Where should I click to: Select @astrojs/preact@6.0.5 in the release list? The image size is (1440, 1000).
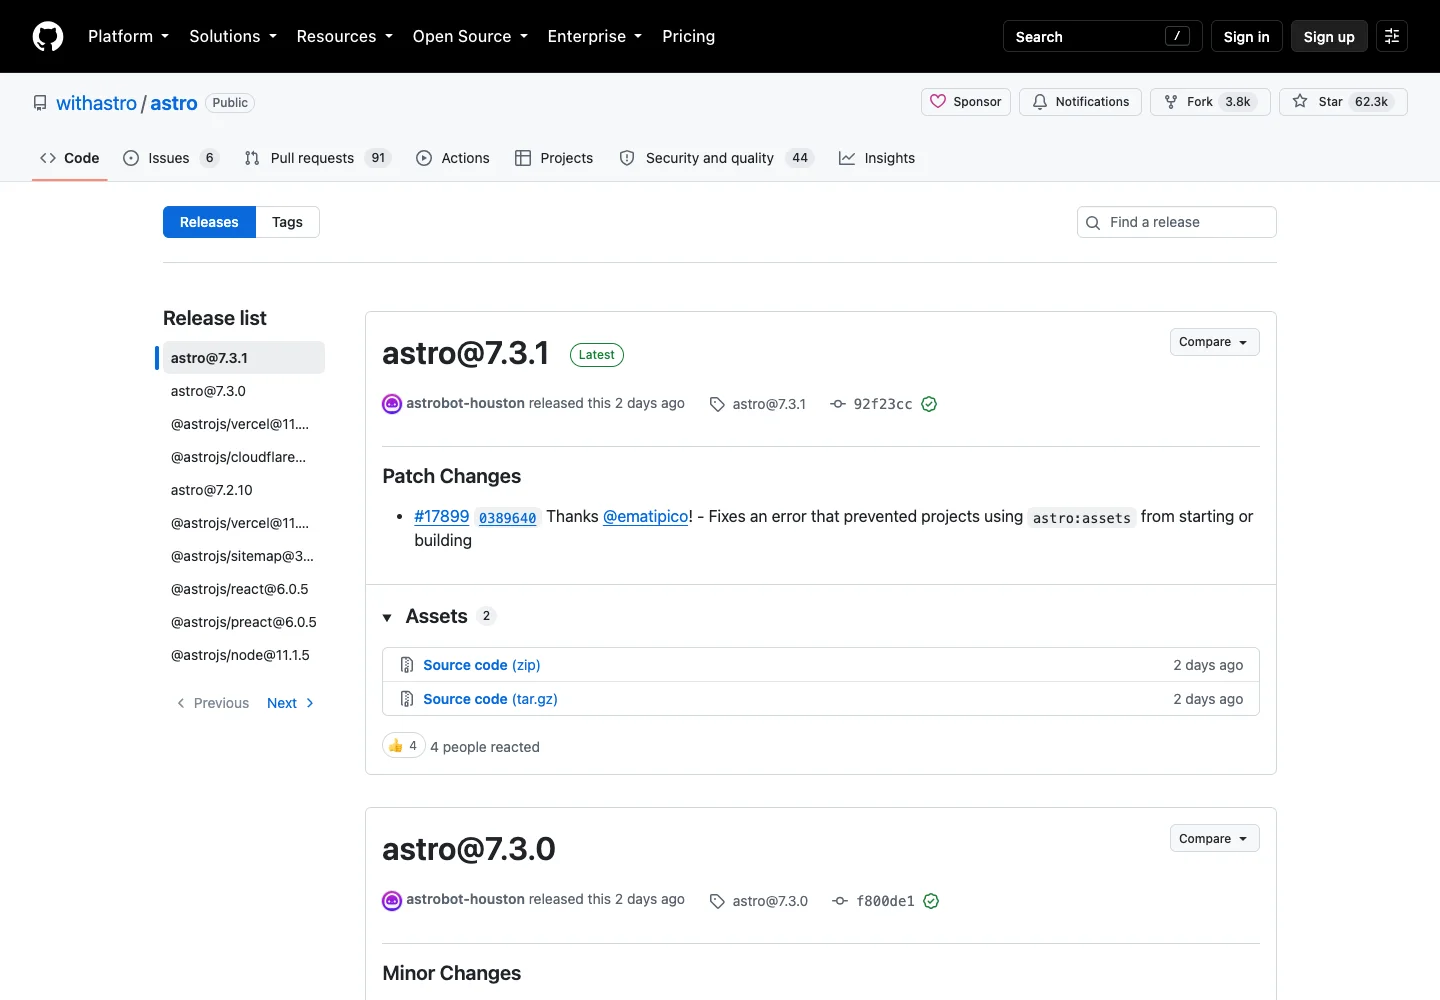click(x=244, y=622)
